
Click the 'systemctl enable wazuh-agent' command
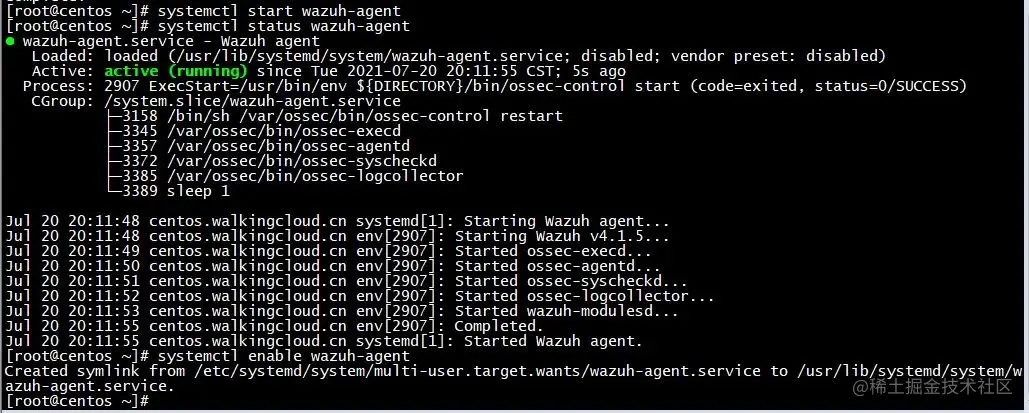pos(284,357)
